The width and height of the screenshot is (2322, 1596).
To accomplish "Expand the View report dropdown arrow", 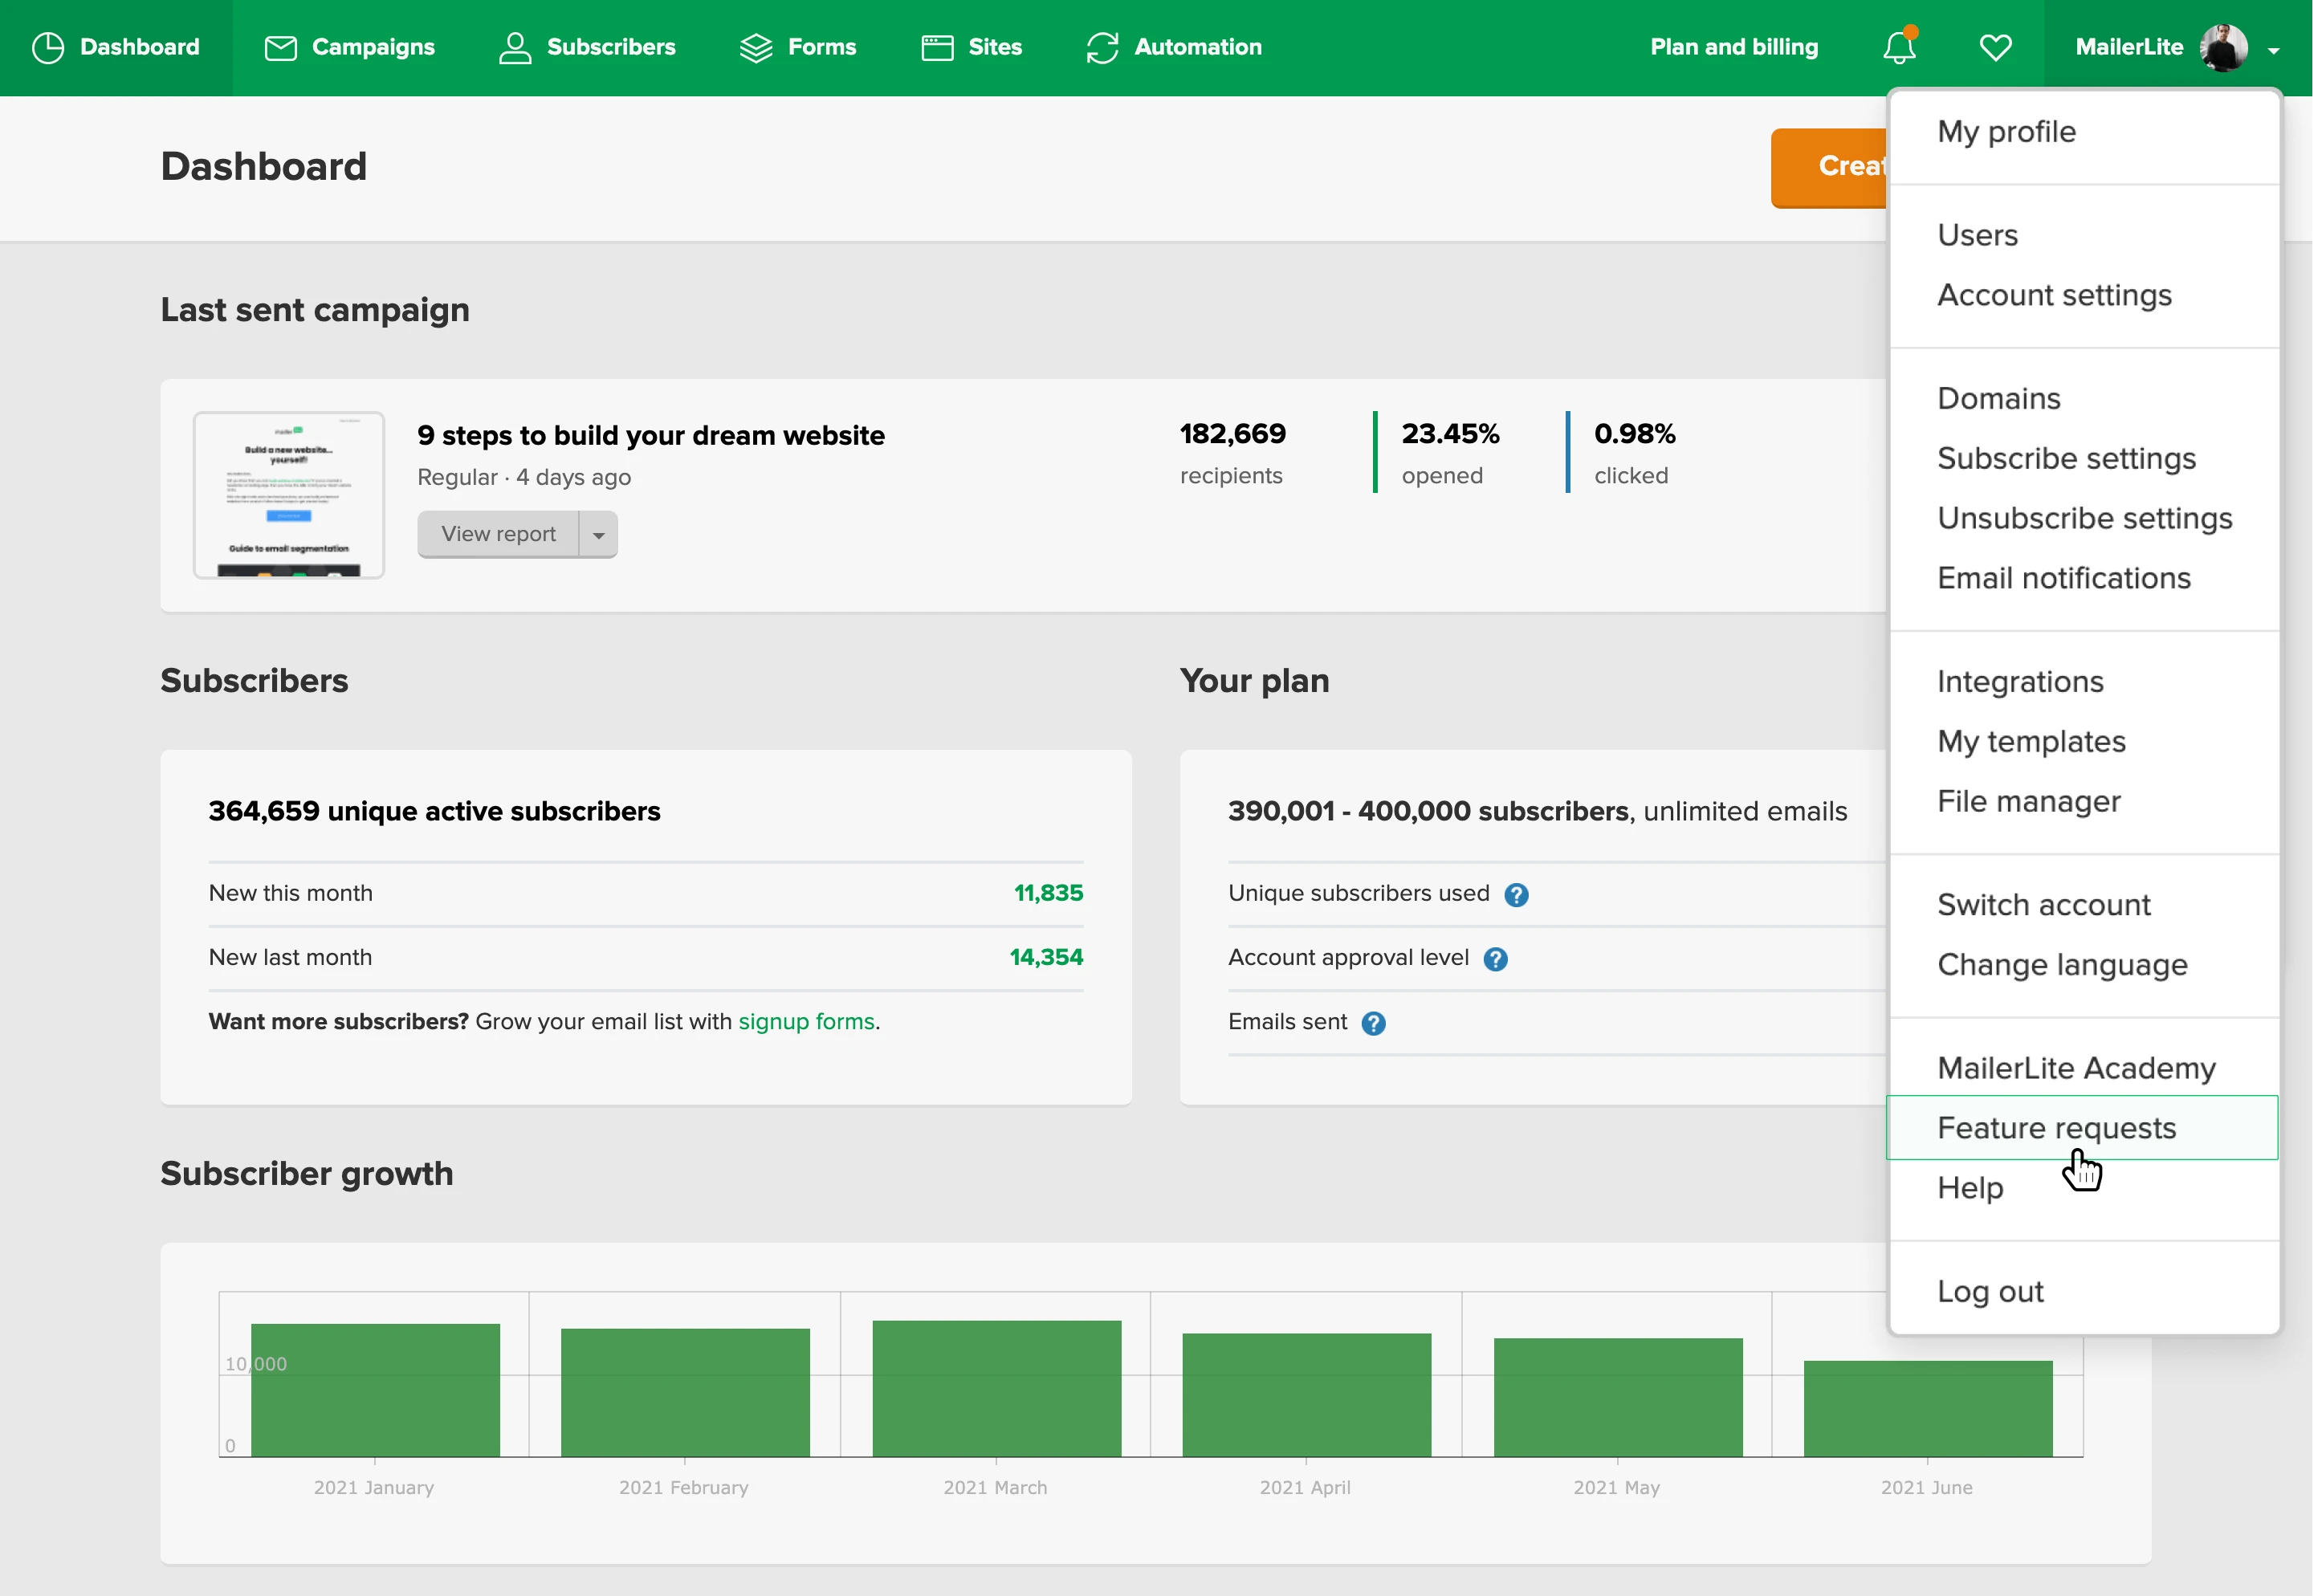I will coord(598,535).
